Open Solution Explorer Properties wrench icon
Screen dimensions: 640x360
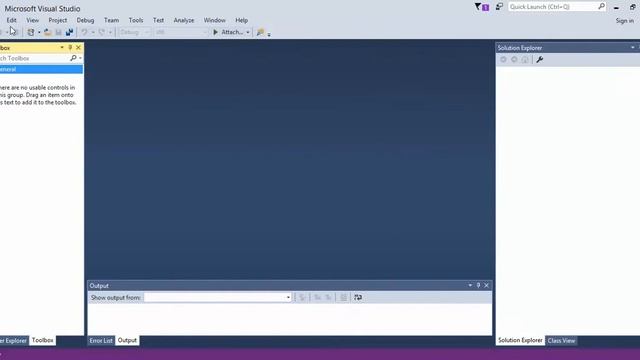point(540,60)
